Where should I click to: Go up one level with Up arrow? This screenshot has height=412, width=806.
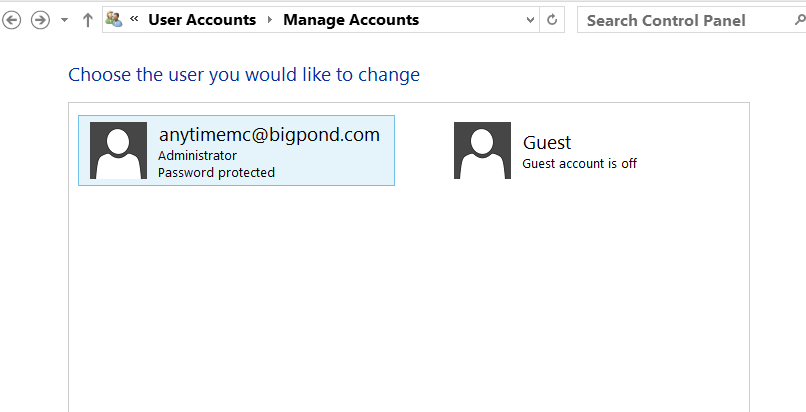87,20
